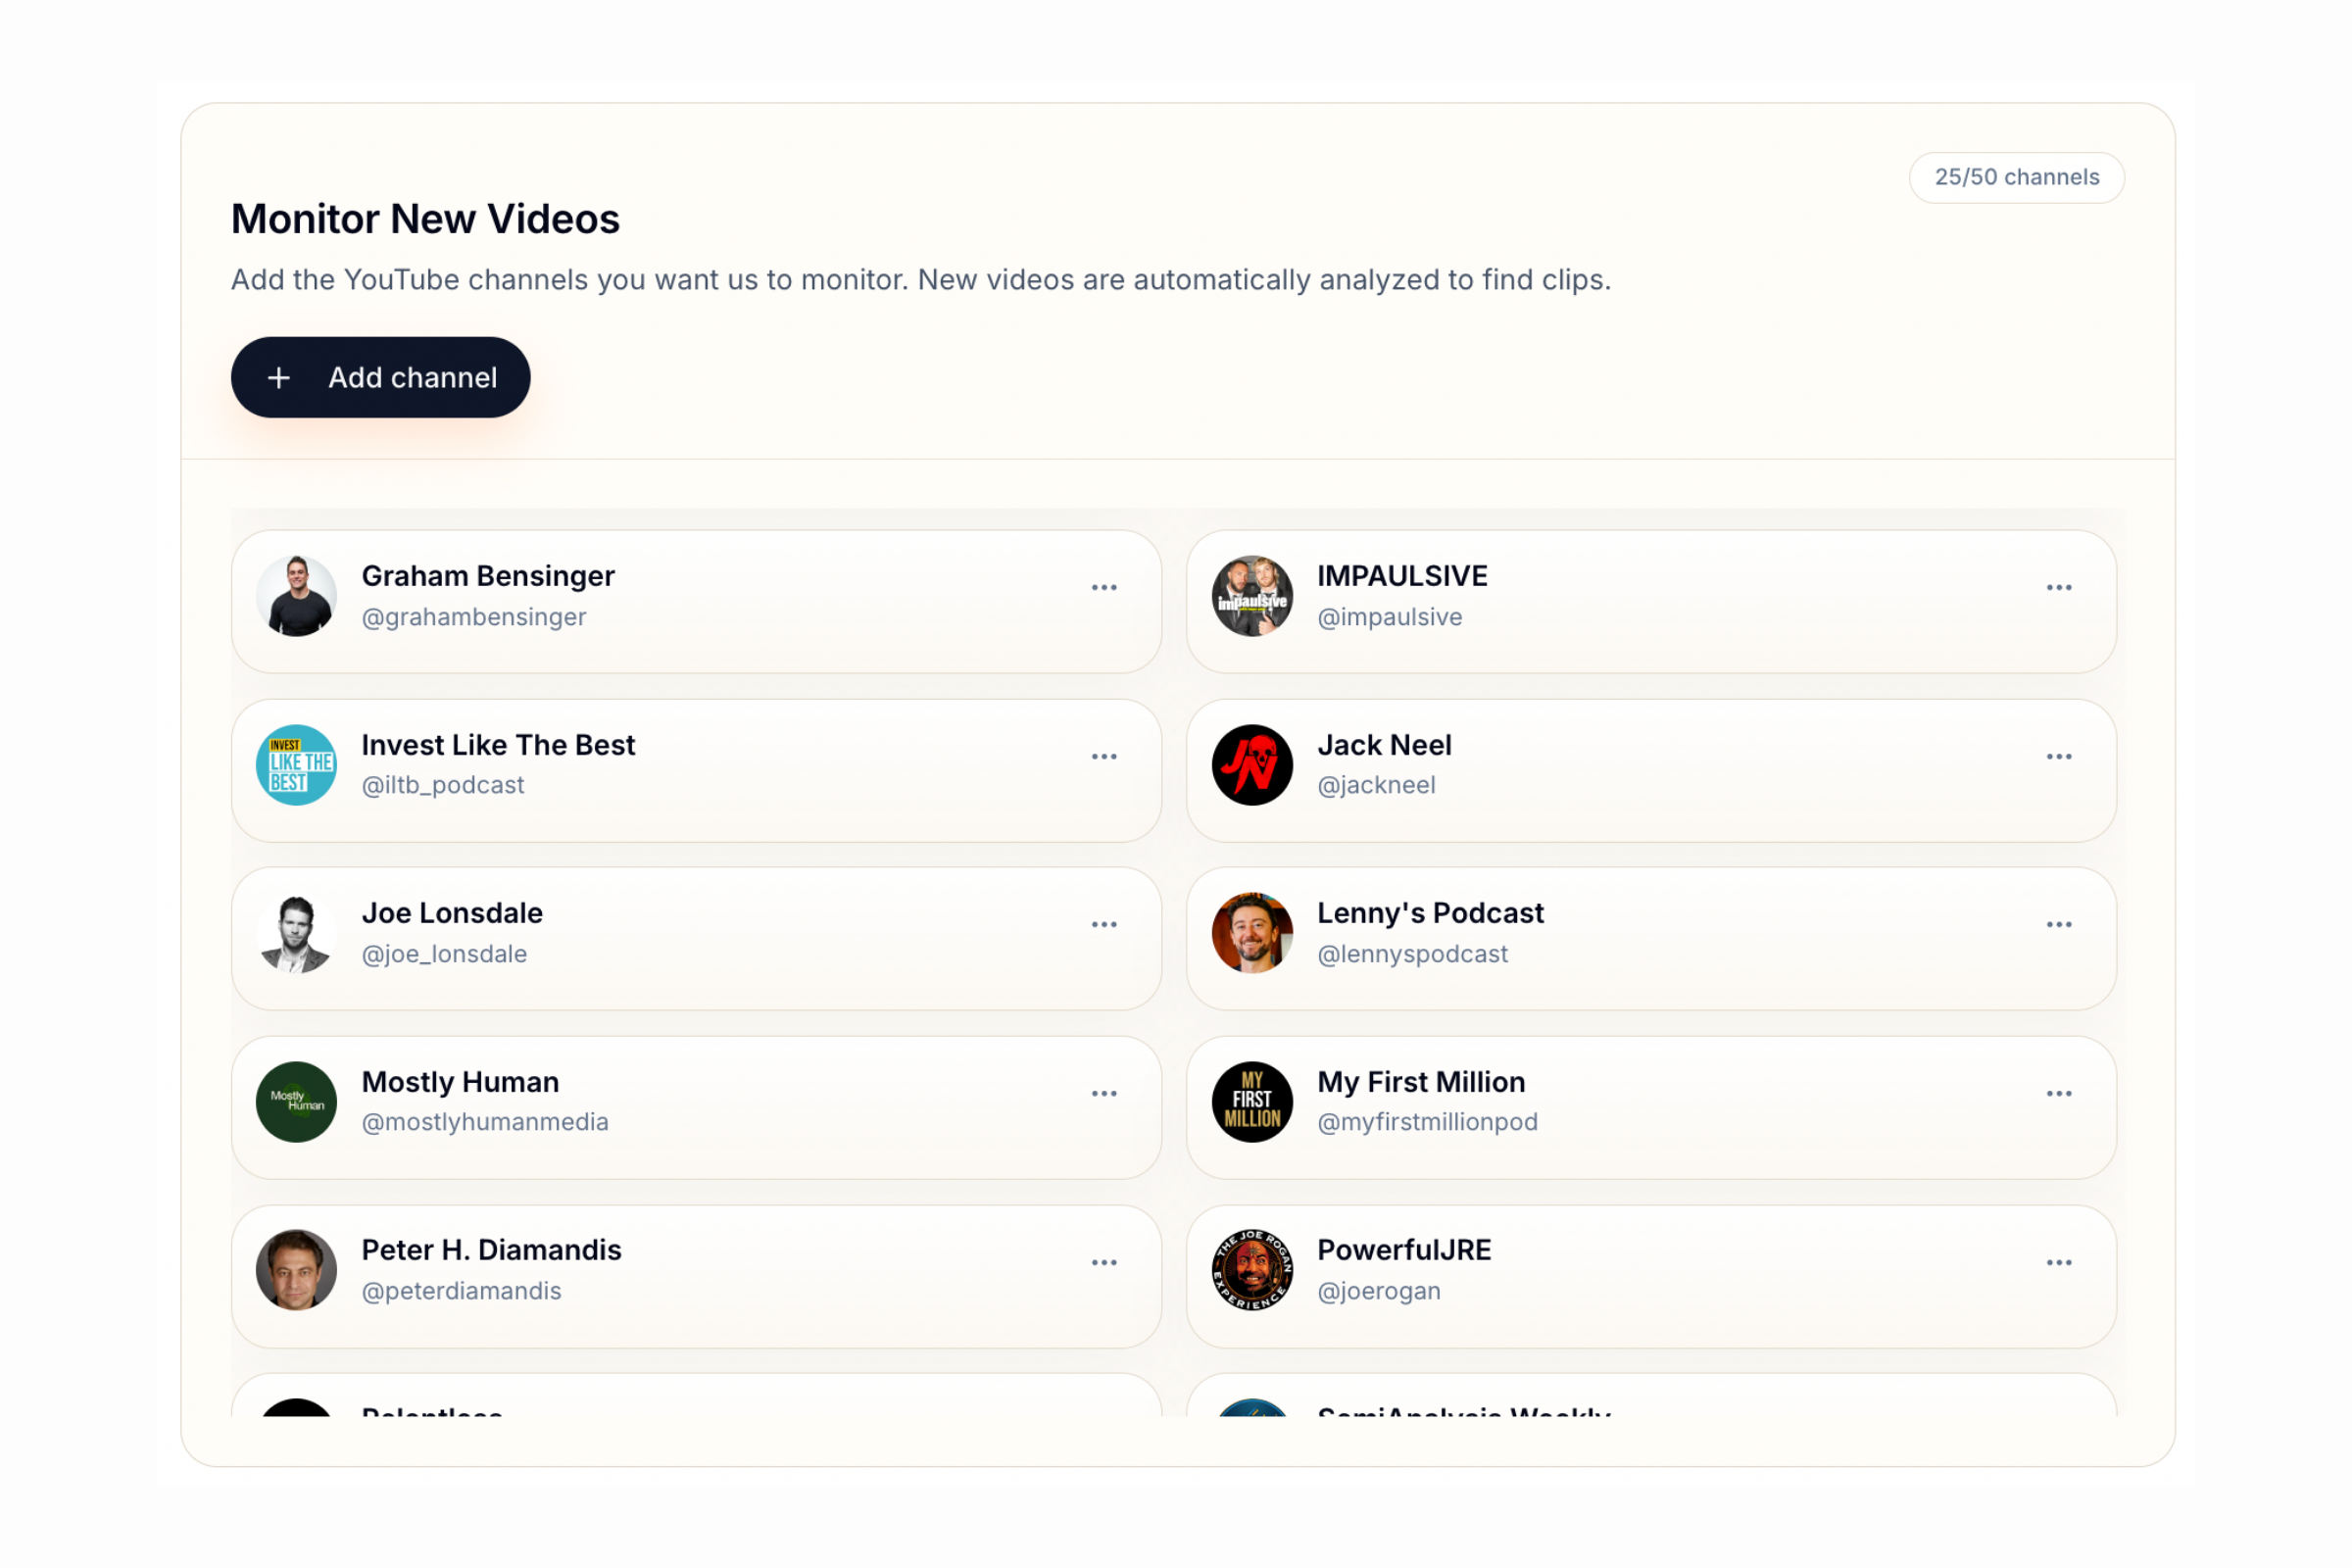Click the @grahambensinger handle
Image resolution: width=2352 pixels, height=1568 pixels.
coord(474,617)
